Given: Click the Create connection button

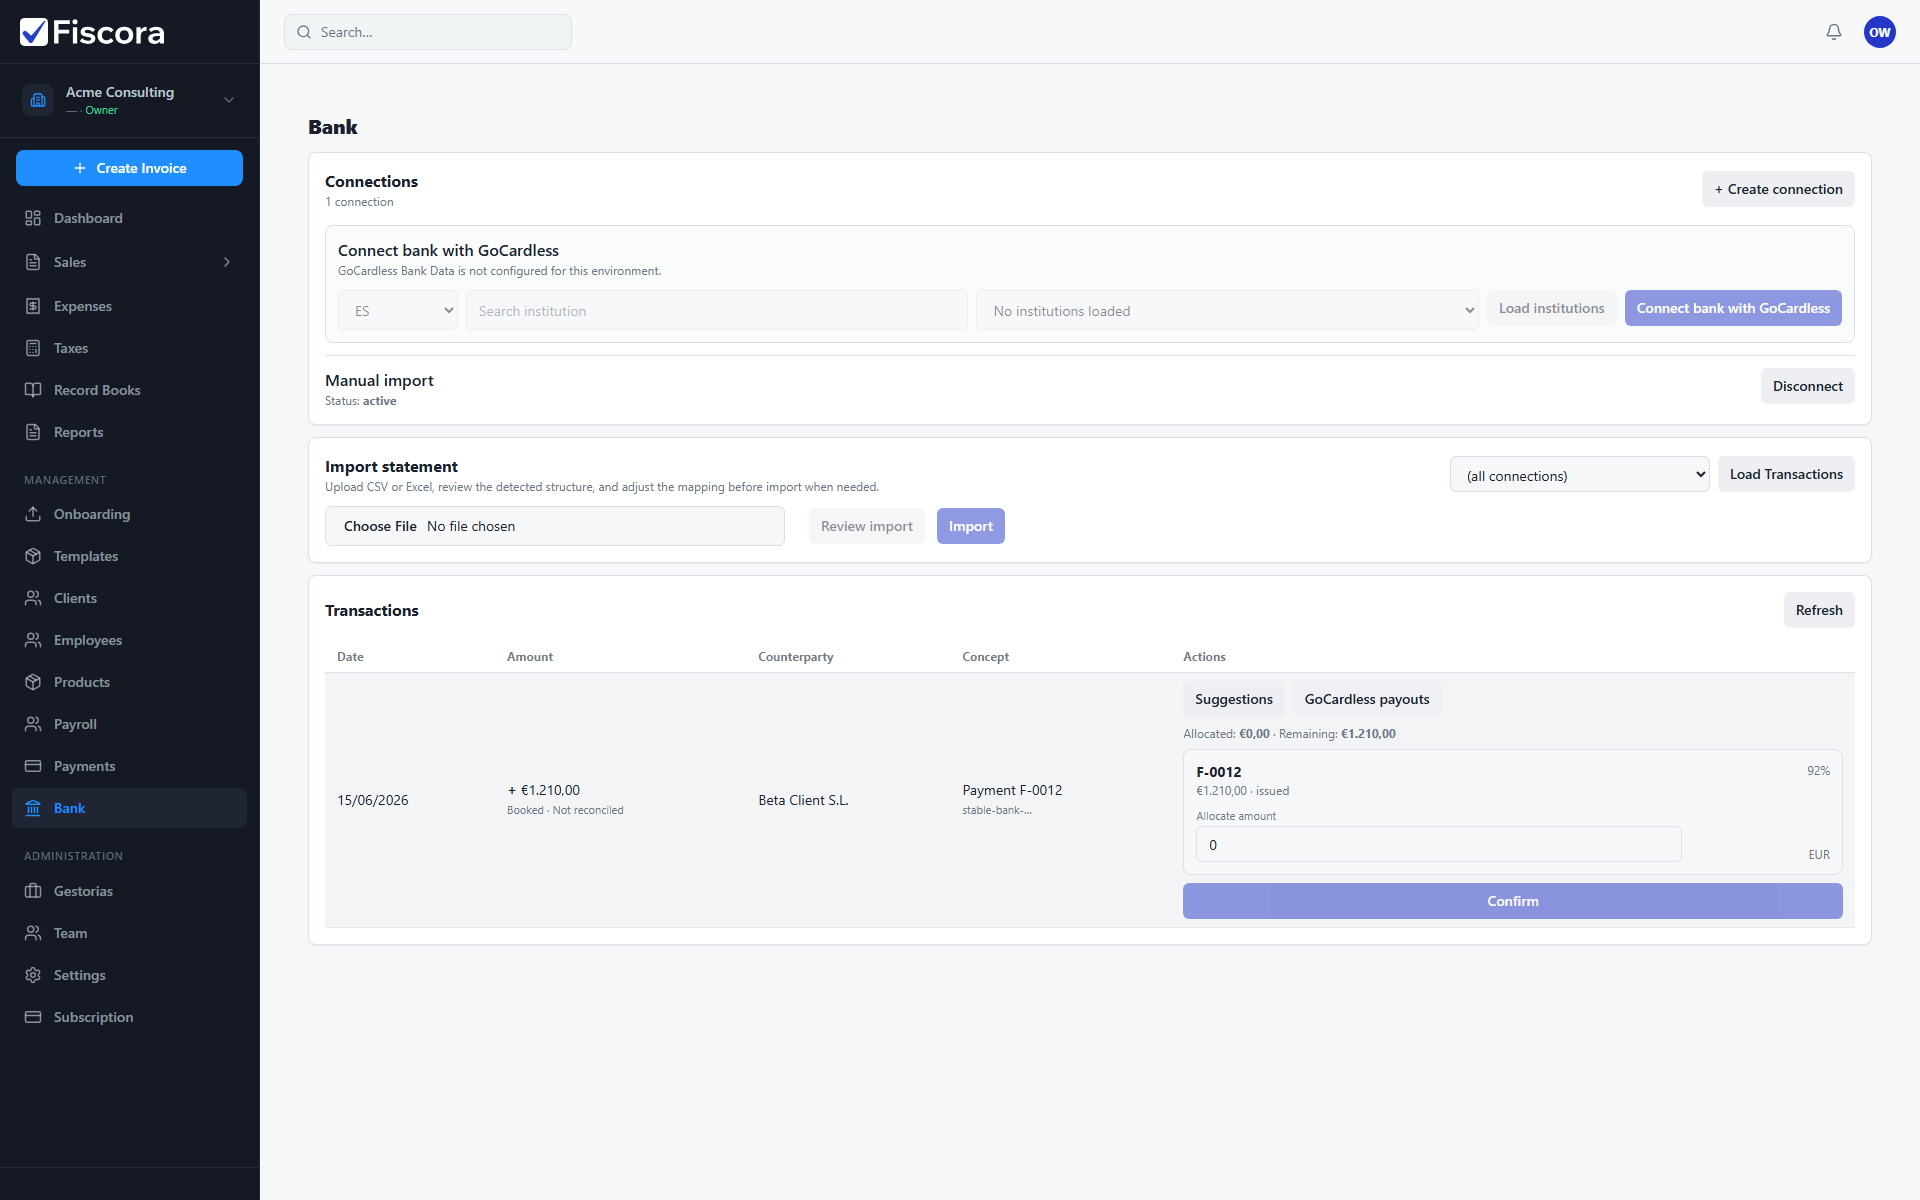Looking at the screenshot, I should [1778, 189].
